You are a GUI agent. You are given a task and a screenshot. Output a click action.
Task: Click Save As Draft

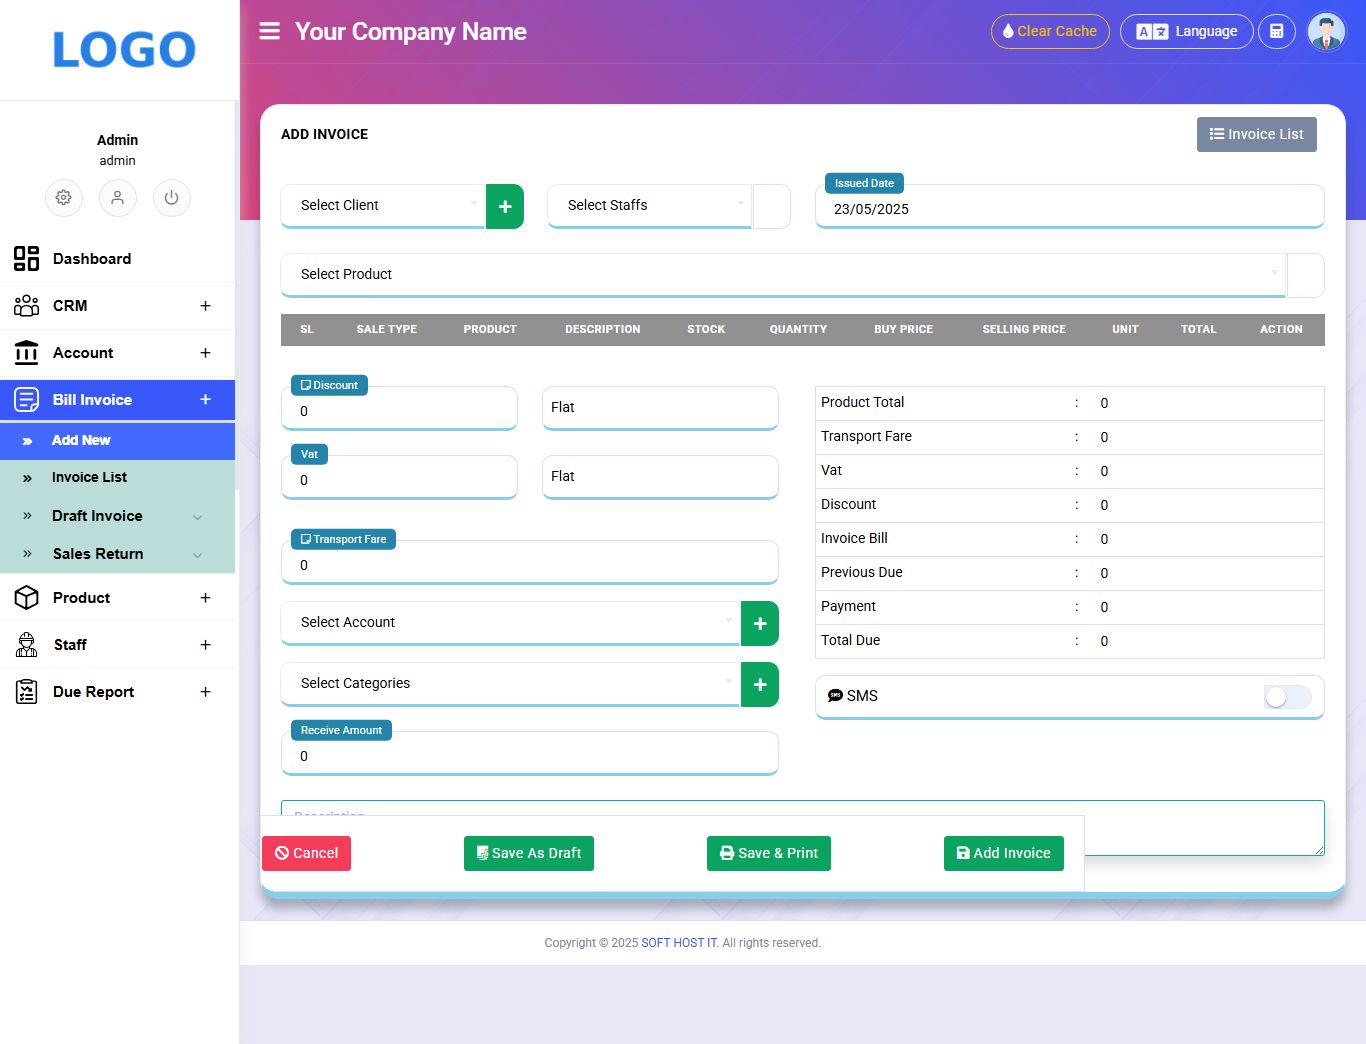(x=529, y=853)
